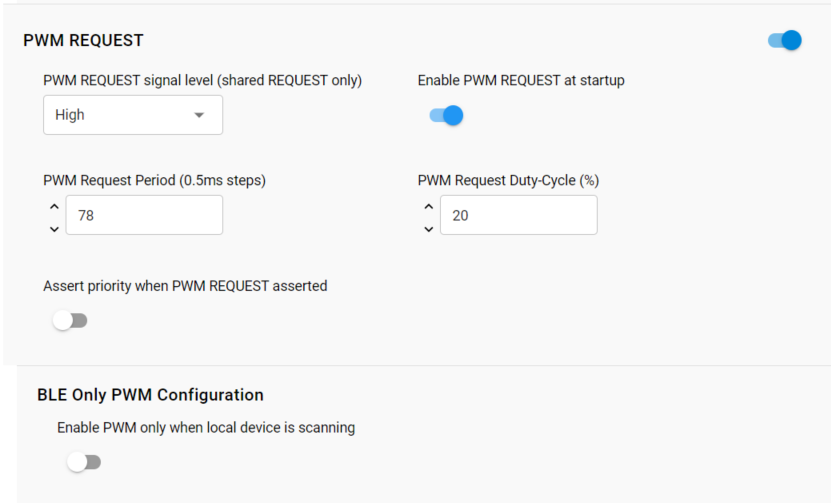This screenshot has height=503, width=831.
Task: Click the Enable PWM only when scanning label
Action: pyautogui.click(x=206, y=427)
